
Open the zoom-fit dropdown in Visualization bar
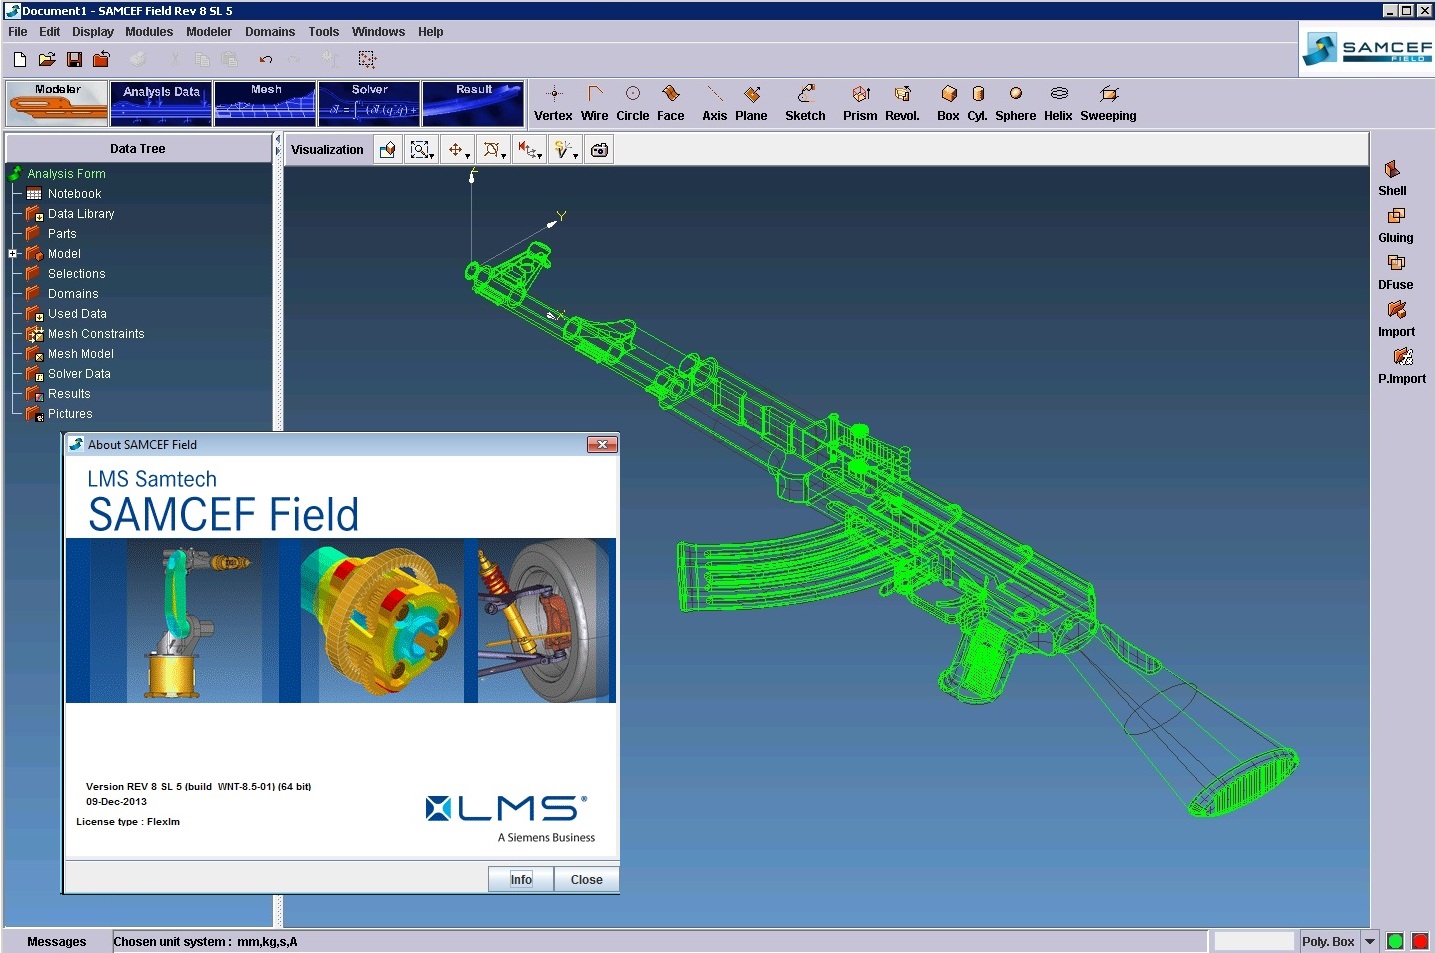coord(422,150)
